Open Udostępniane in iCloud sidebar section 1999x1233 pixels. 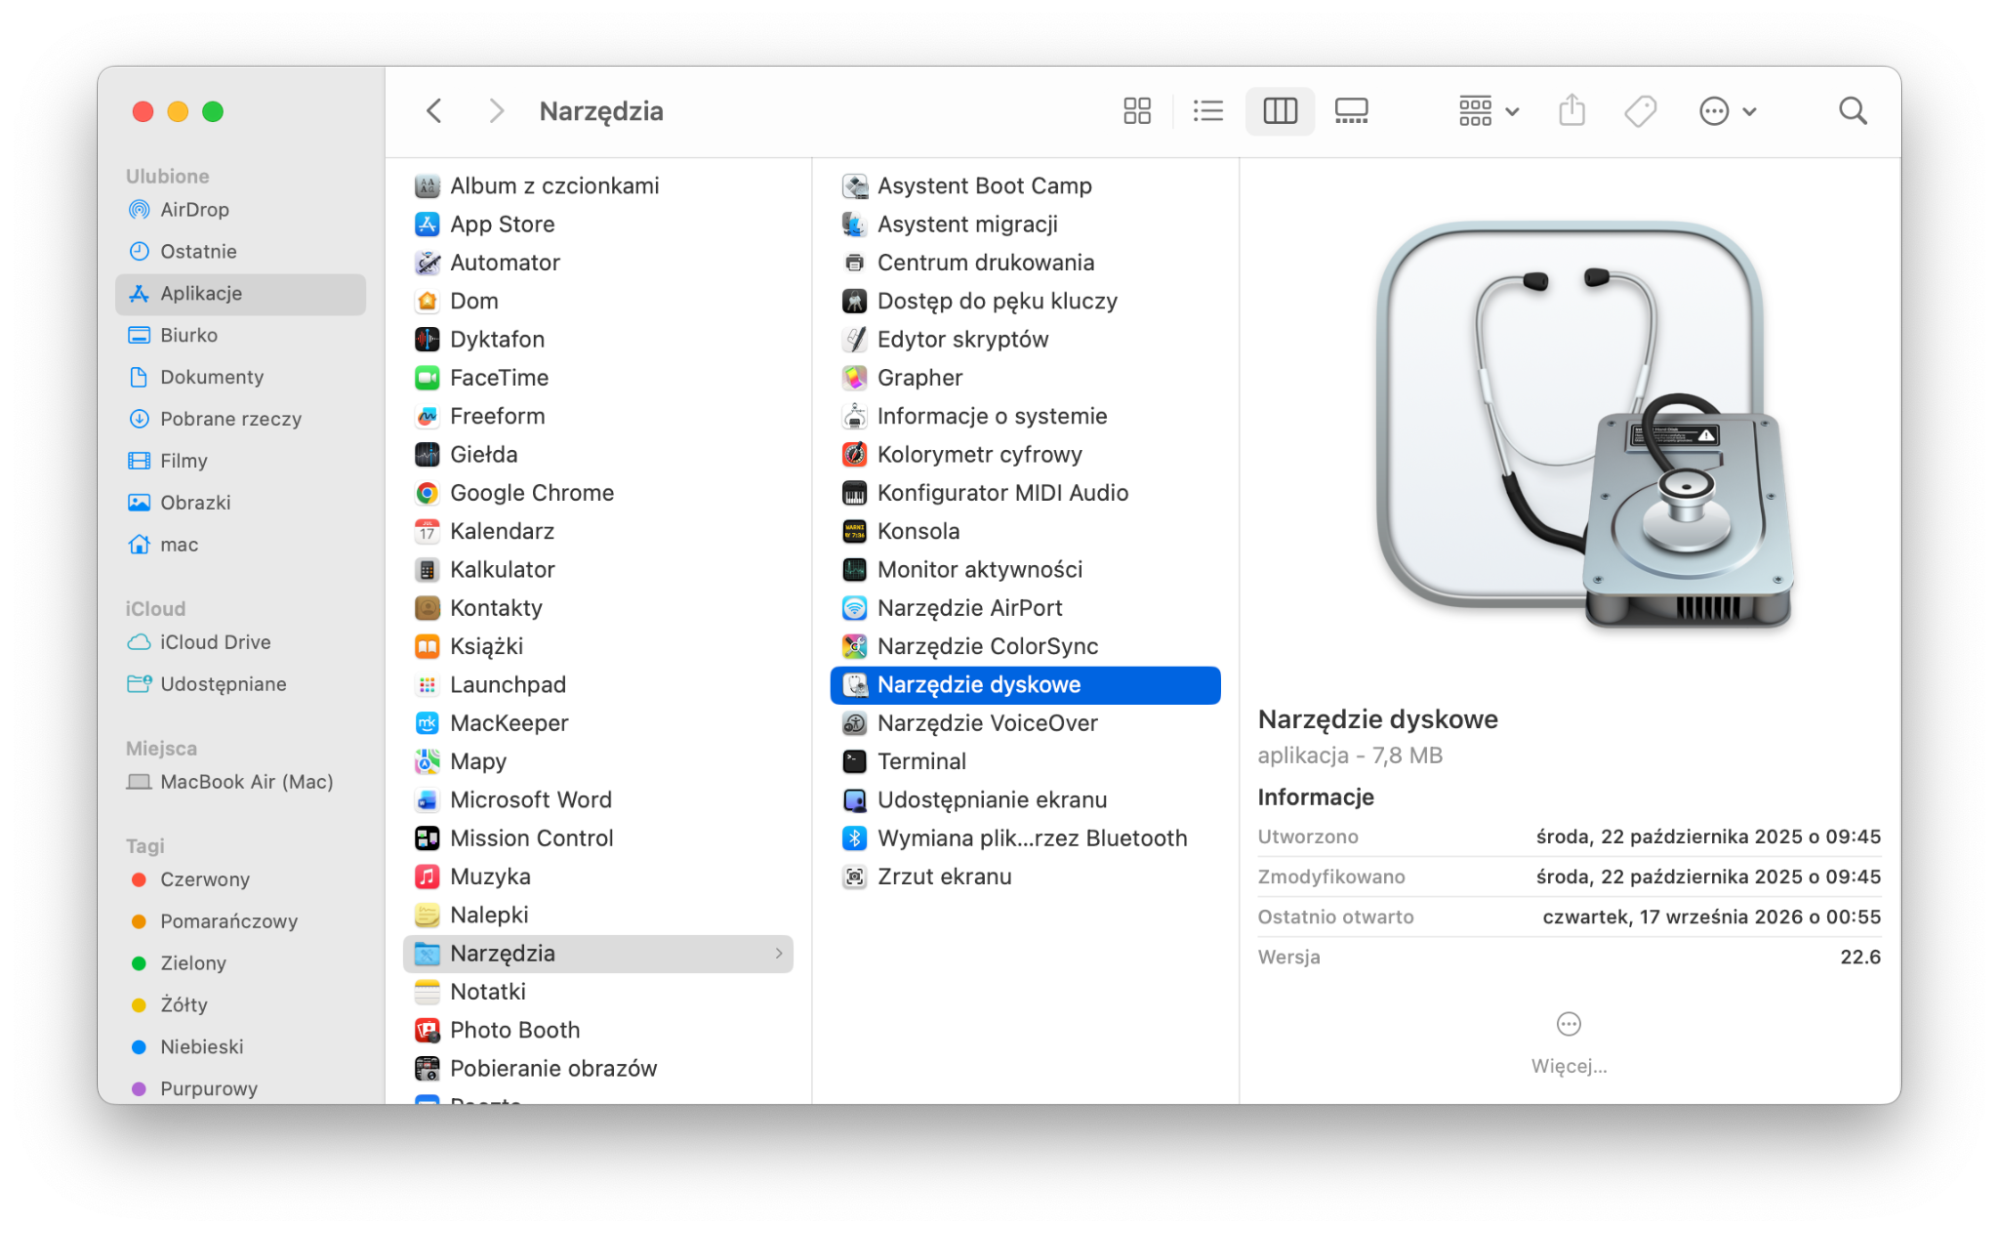point(240,685)
